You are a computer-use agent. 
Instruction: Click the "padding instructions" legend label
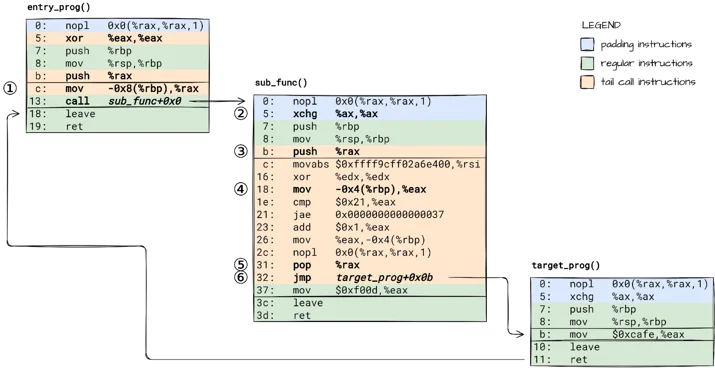646,45
